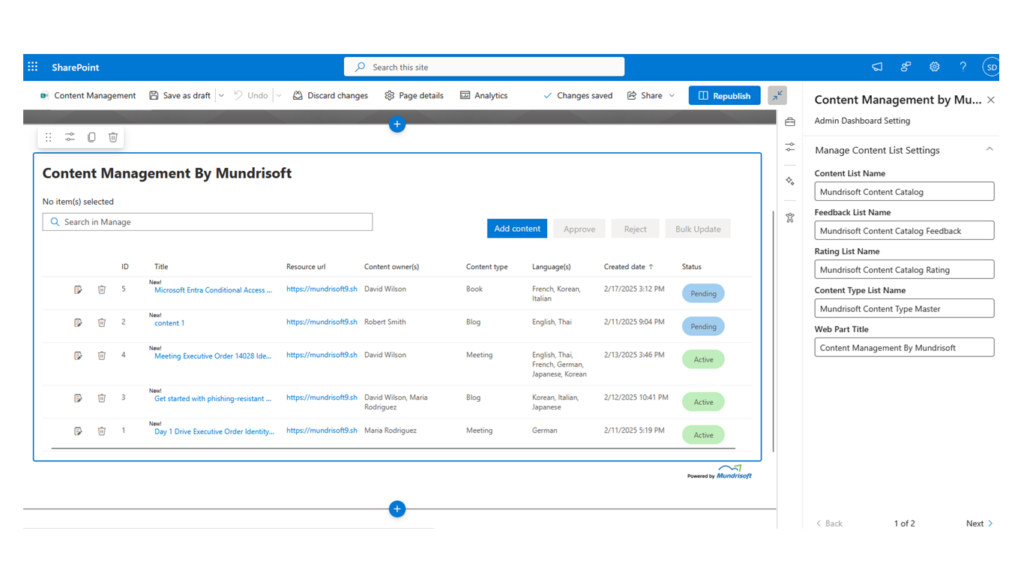Image resolution: width=1024 pixels, height=576 pixels.
Task: Edit the Feedback List Name field
Action: point(904,231)
